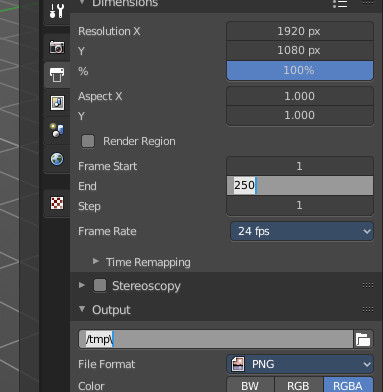
Task: Open the Active Tool and Workspace settings tab
Action: coord(57,11)
